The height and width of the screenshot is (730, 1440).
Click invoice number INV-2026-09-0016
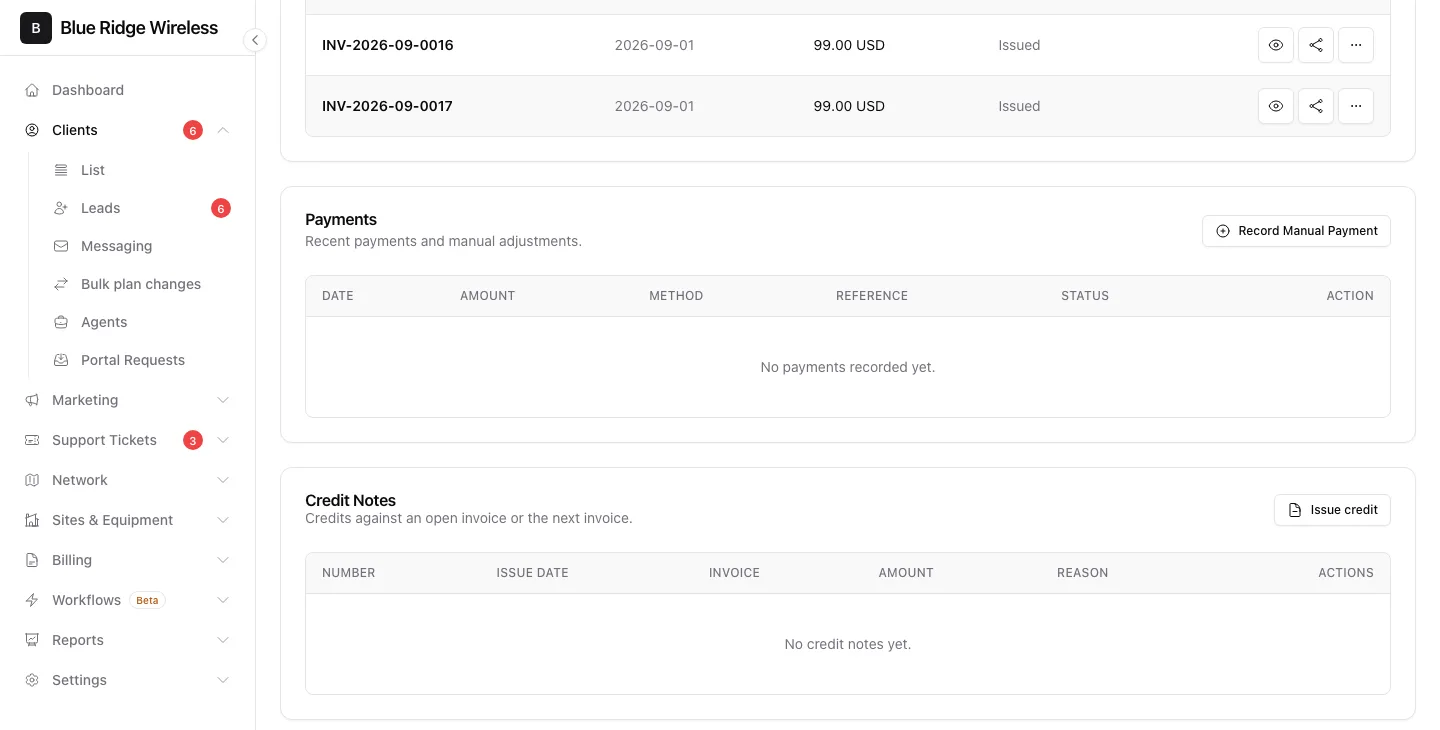click(x=387, y=45)
